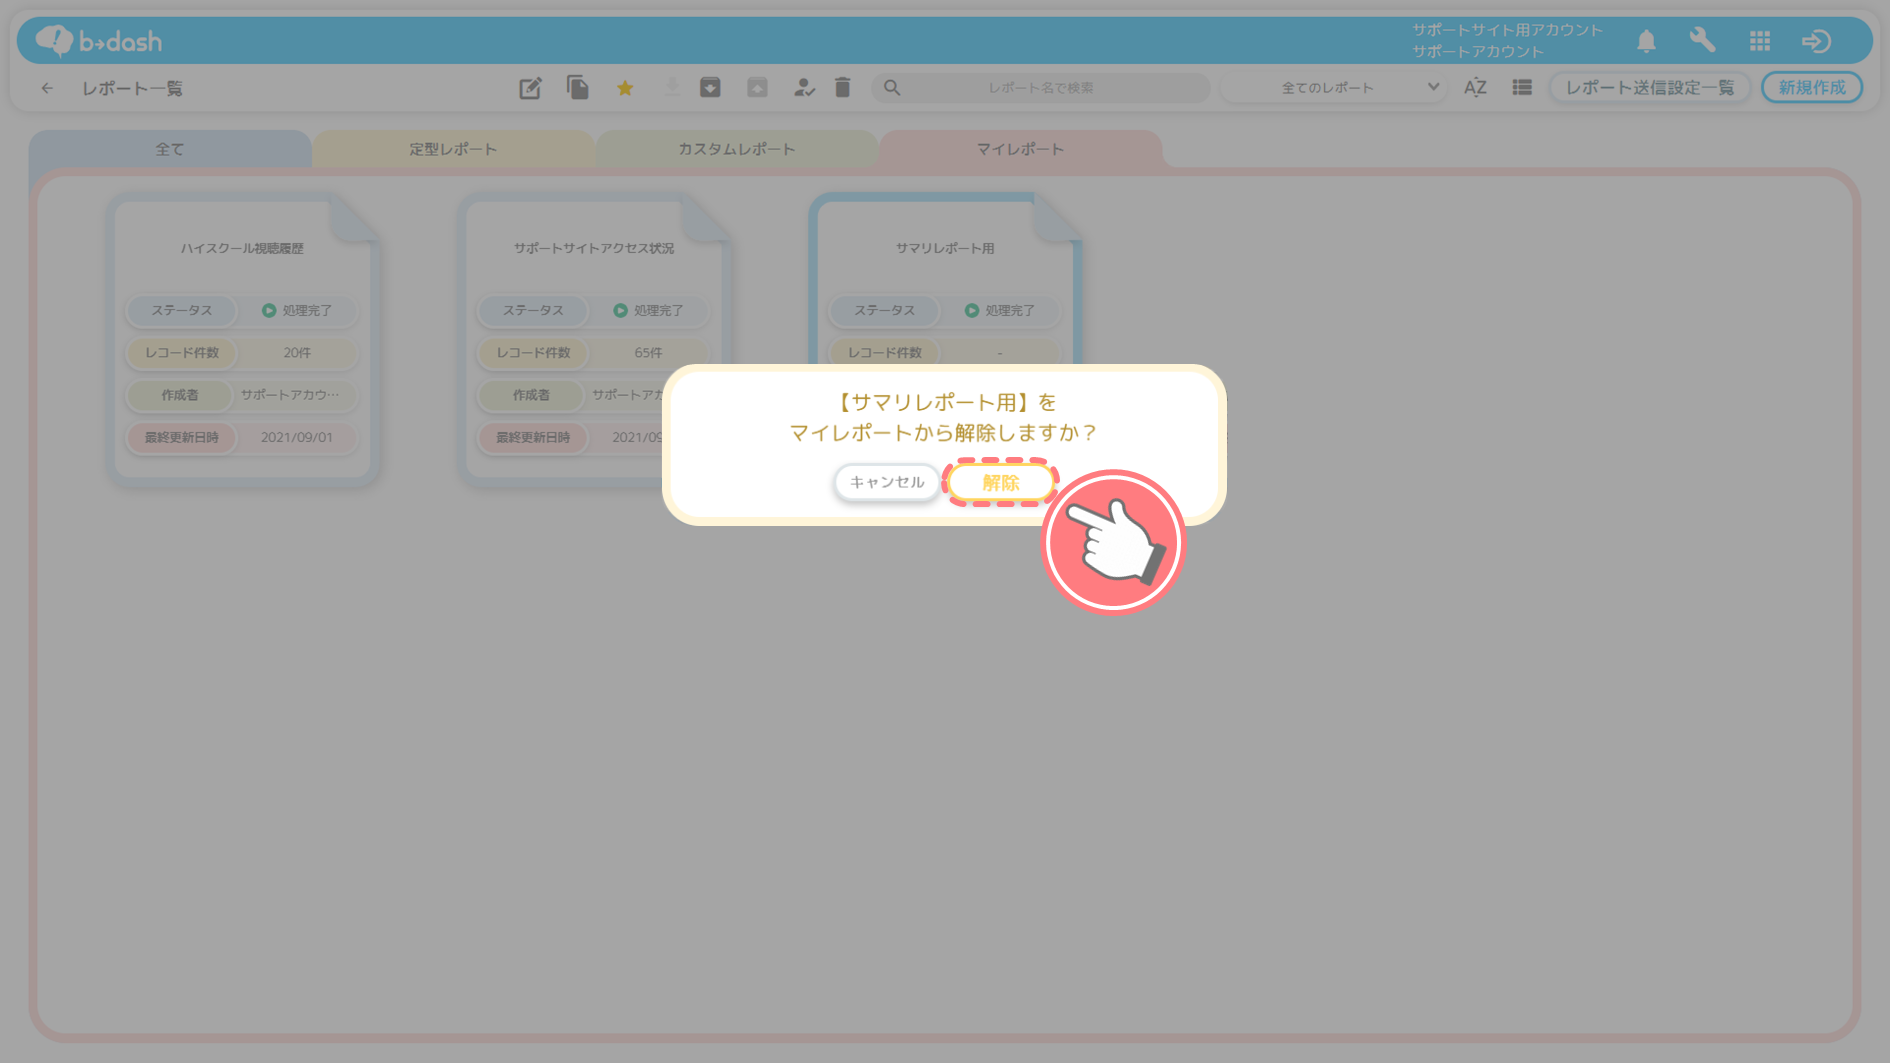This screenshot has width=1890, height=1063.
Task: Click the 解除 button in the dialog
Action: (1000, 483)
